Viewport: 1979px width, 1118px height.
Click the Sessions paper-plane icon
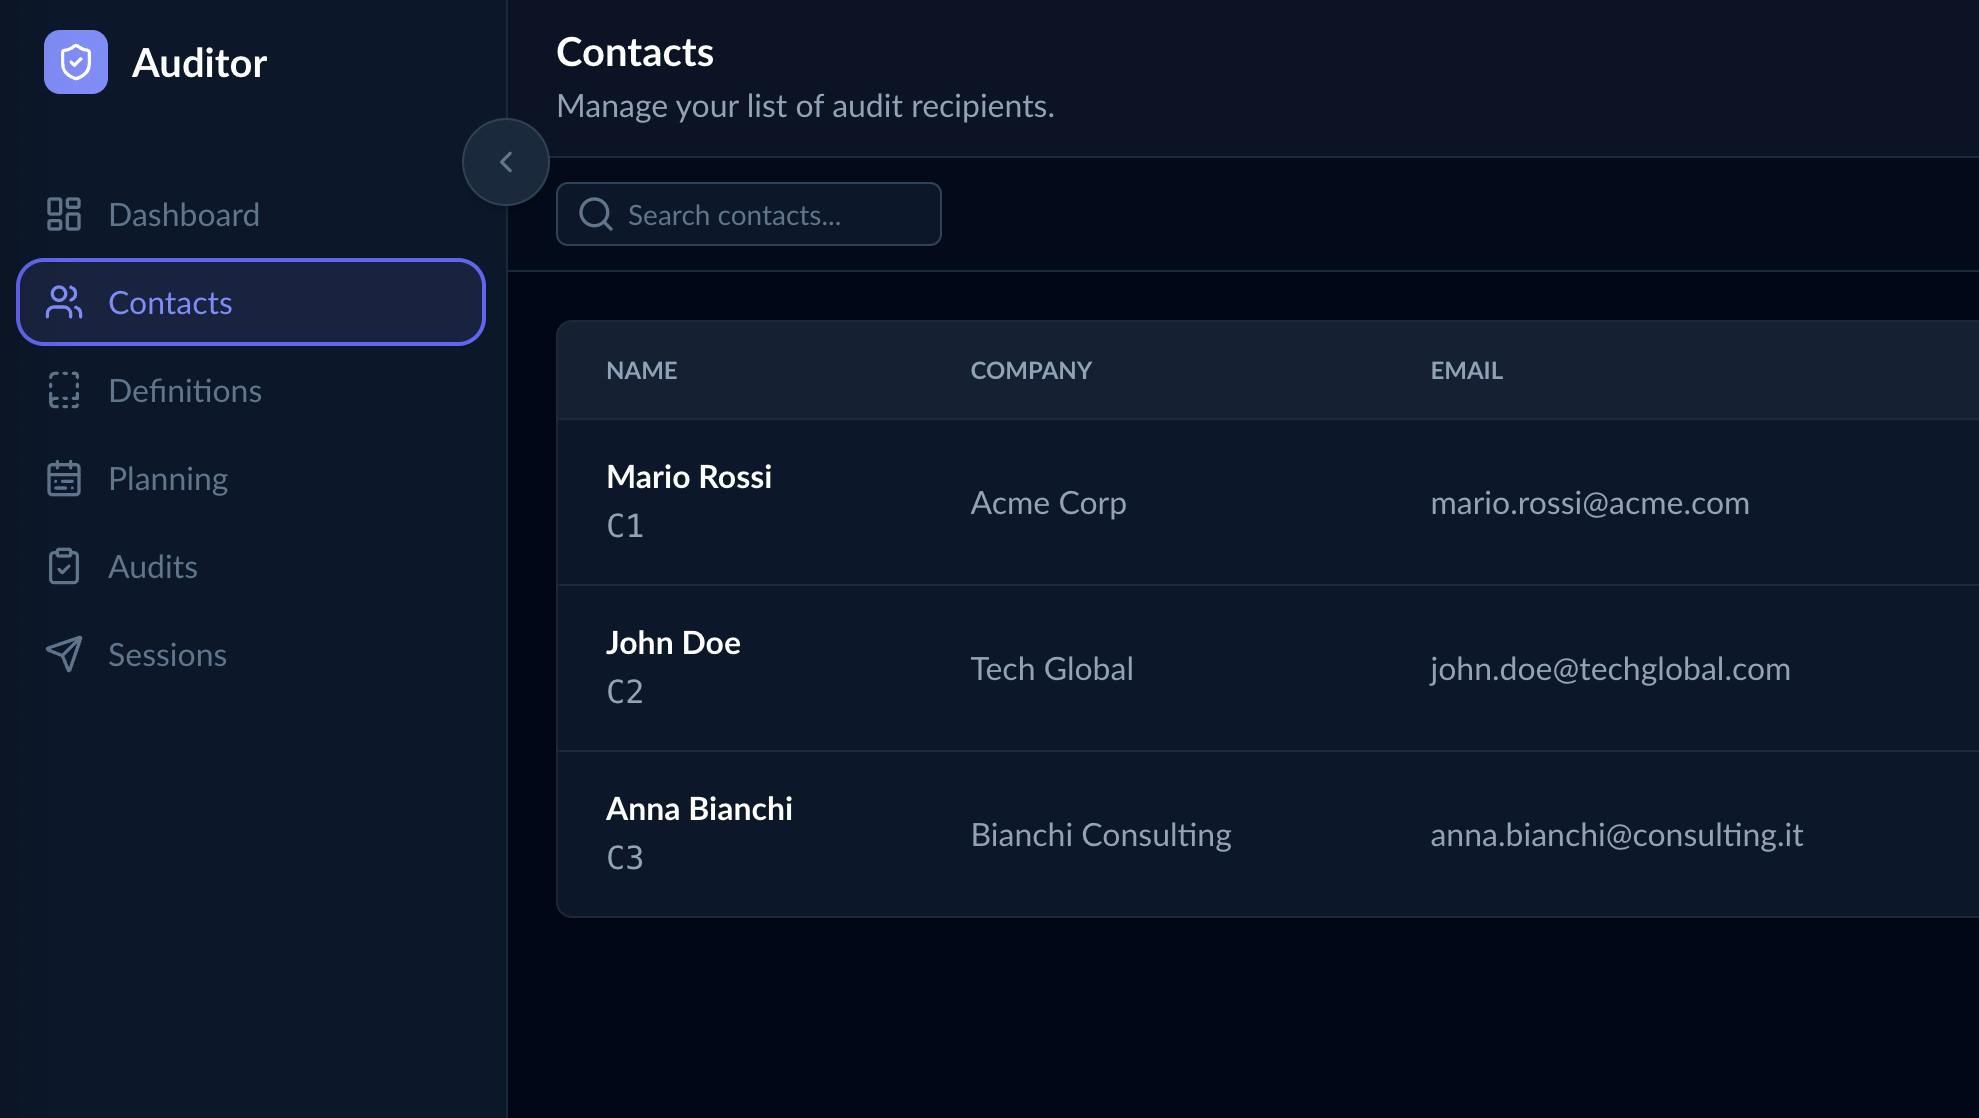coord(64,654)
